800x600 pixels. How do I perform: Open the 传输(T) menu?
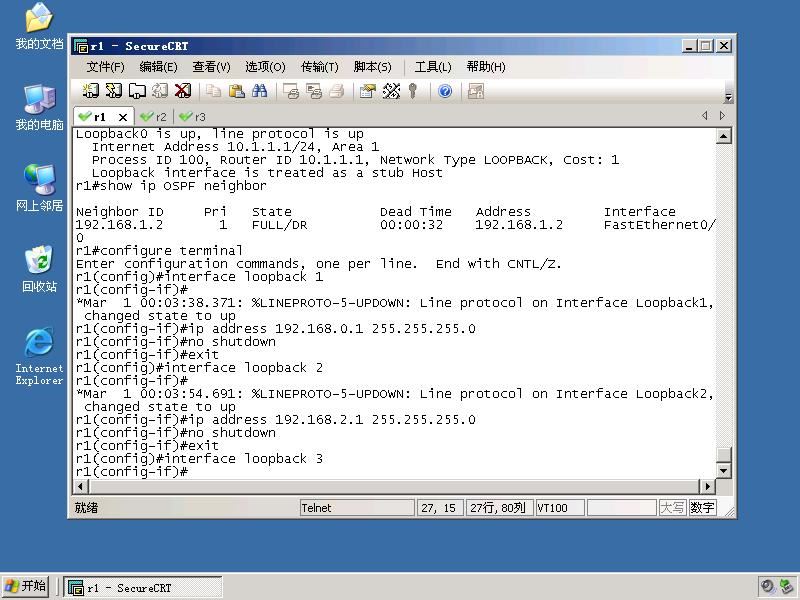click(319, 67)
